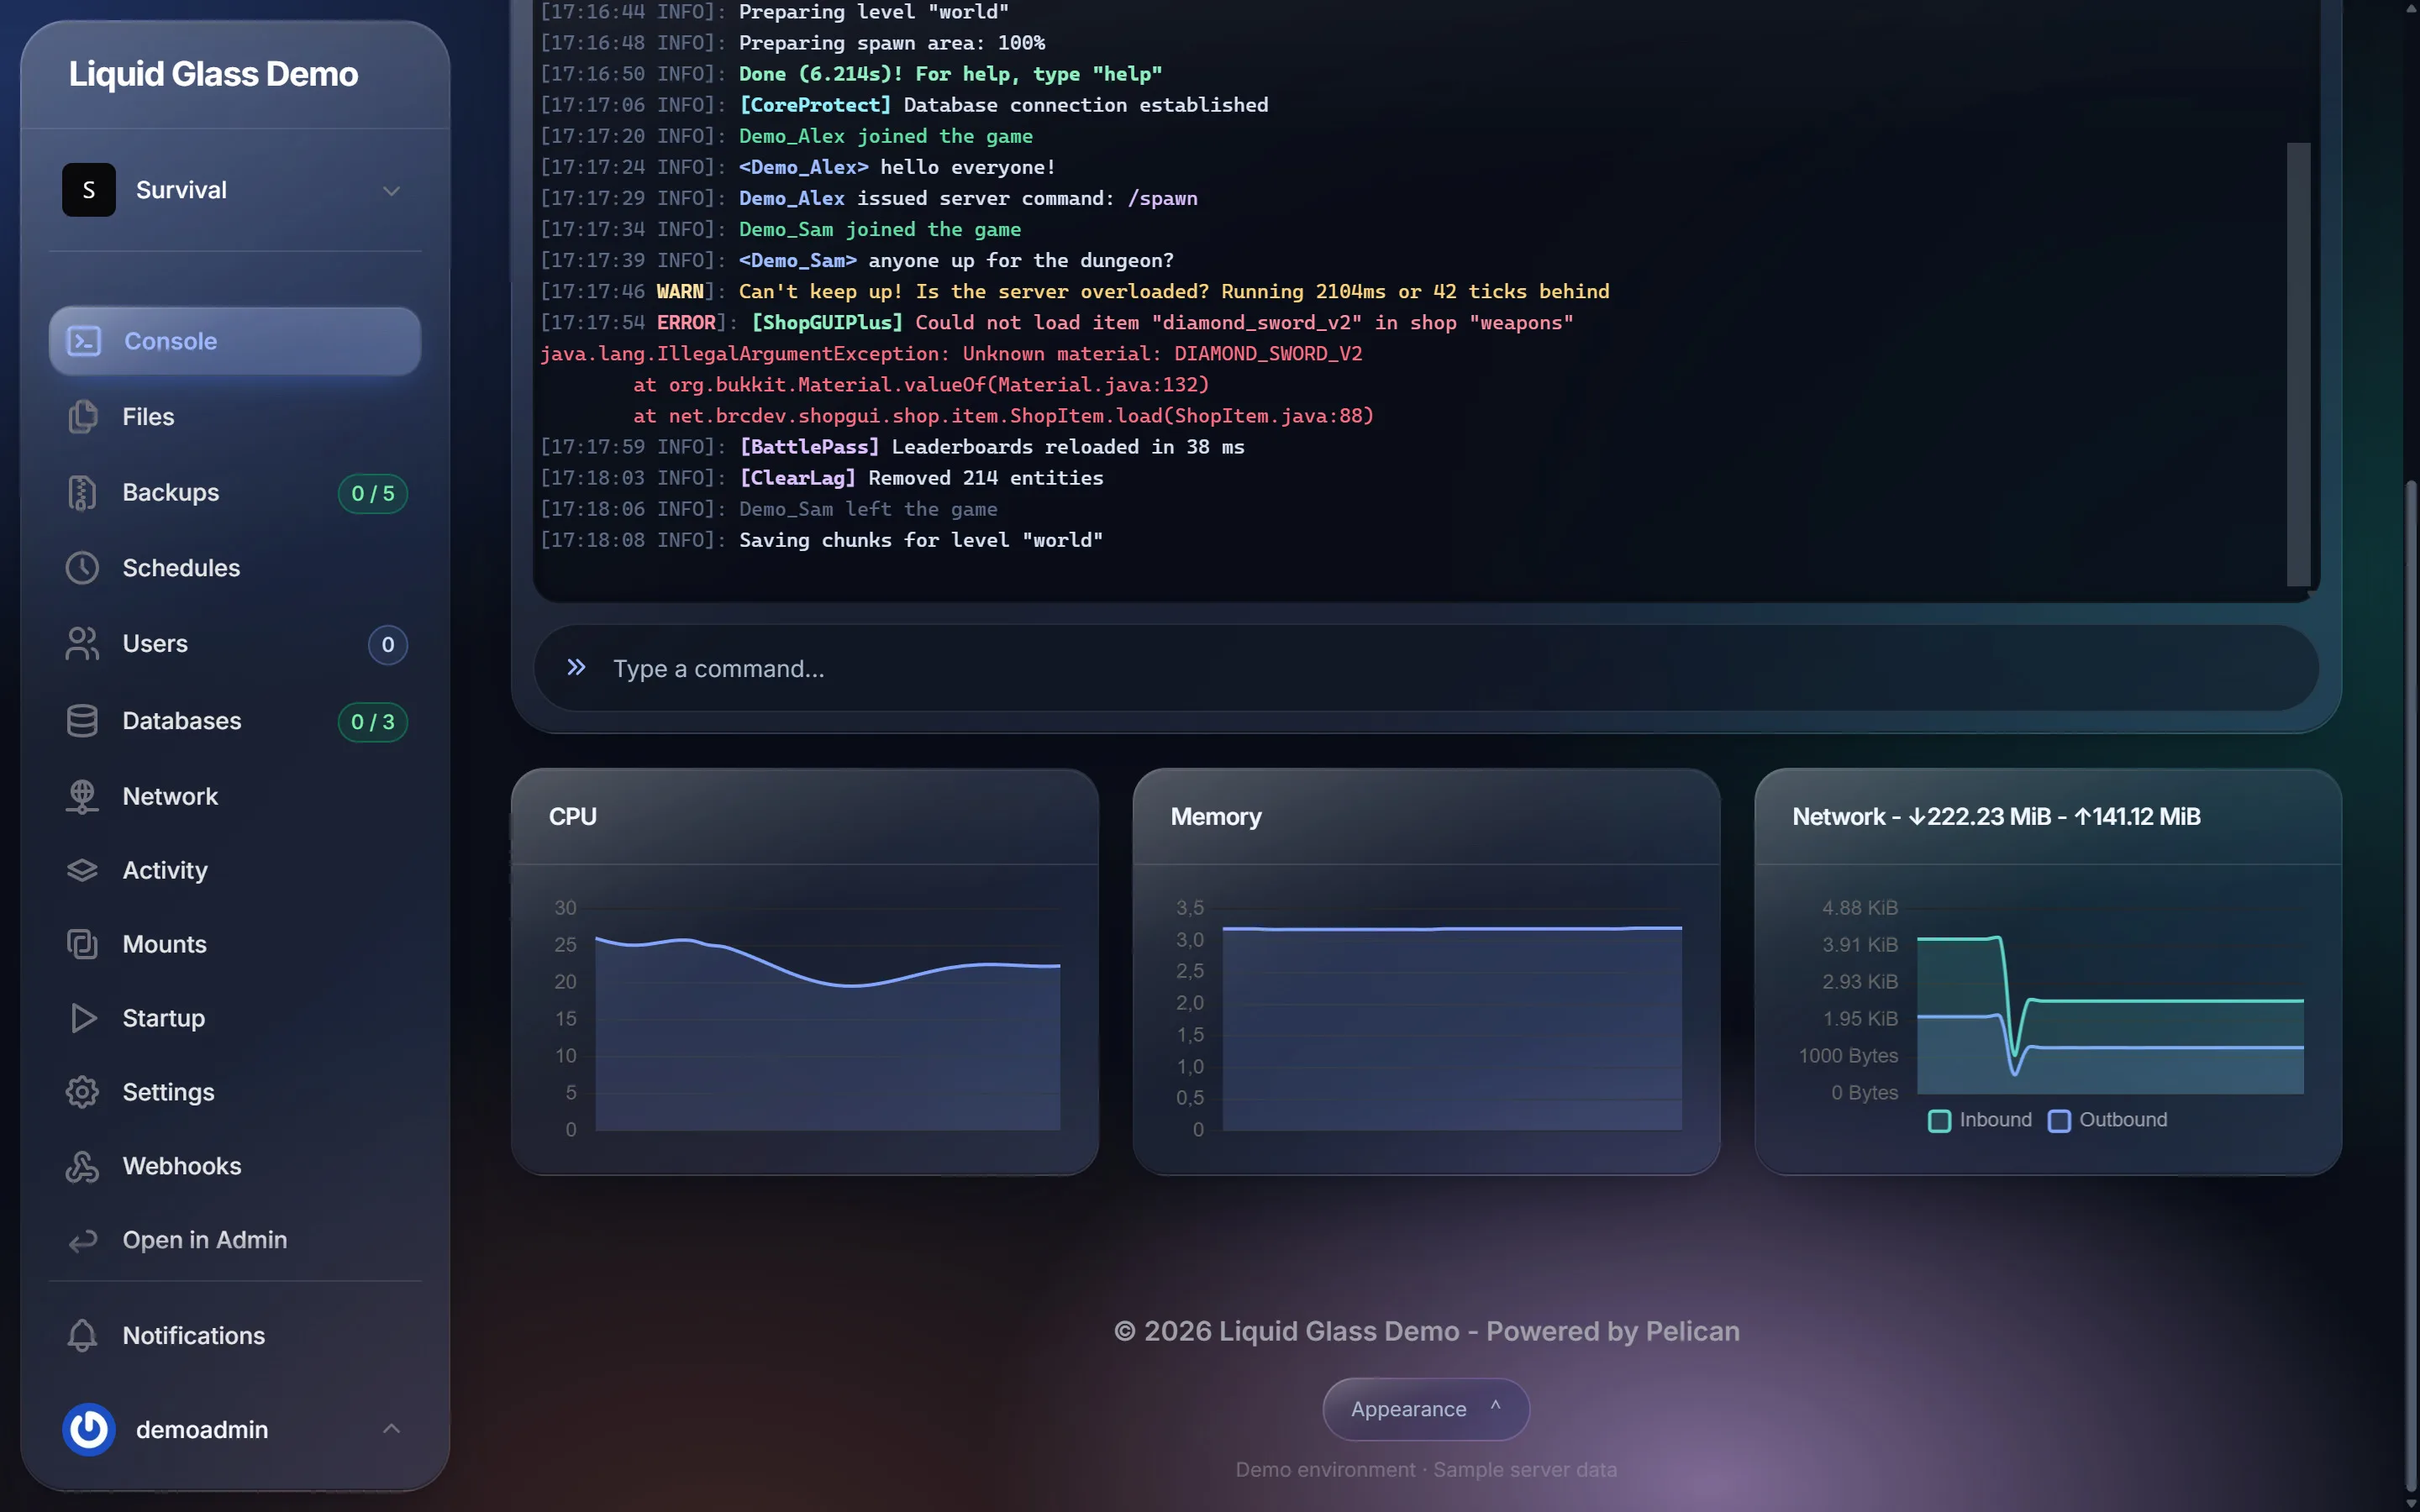2420x1512 pixels.
Task: Click the Liquid Glass Demo title link
Action: pyautogui.click(x=213, y=74)
